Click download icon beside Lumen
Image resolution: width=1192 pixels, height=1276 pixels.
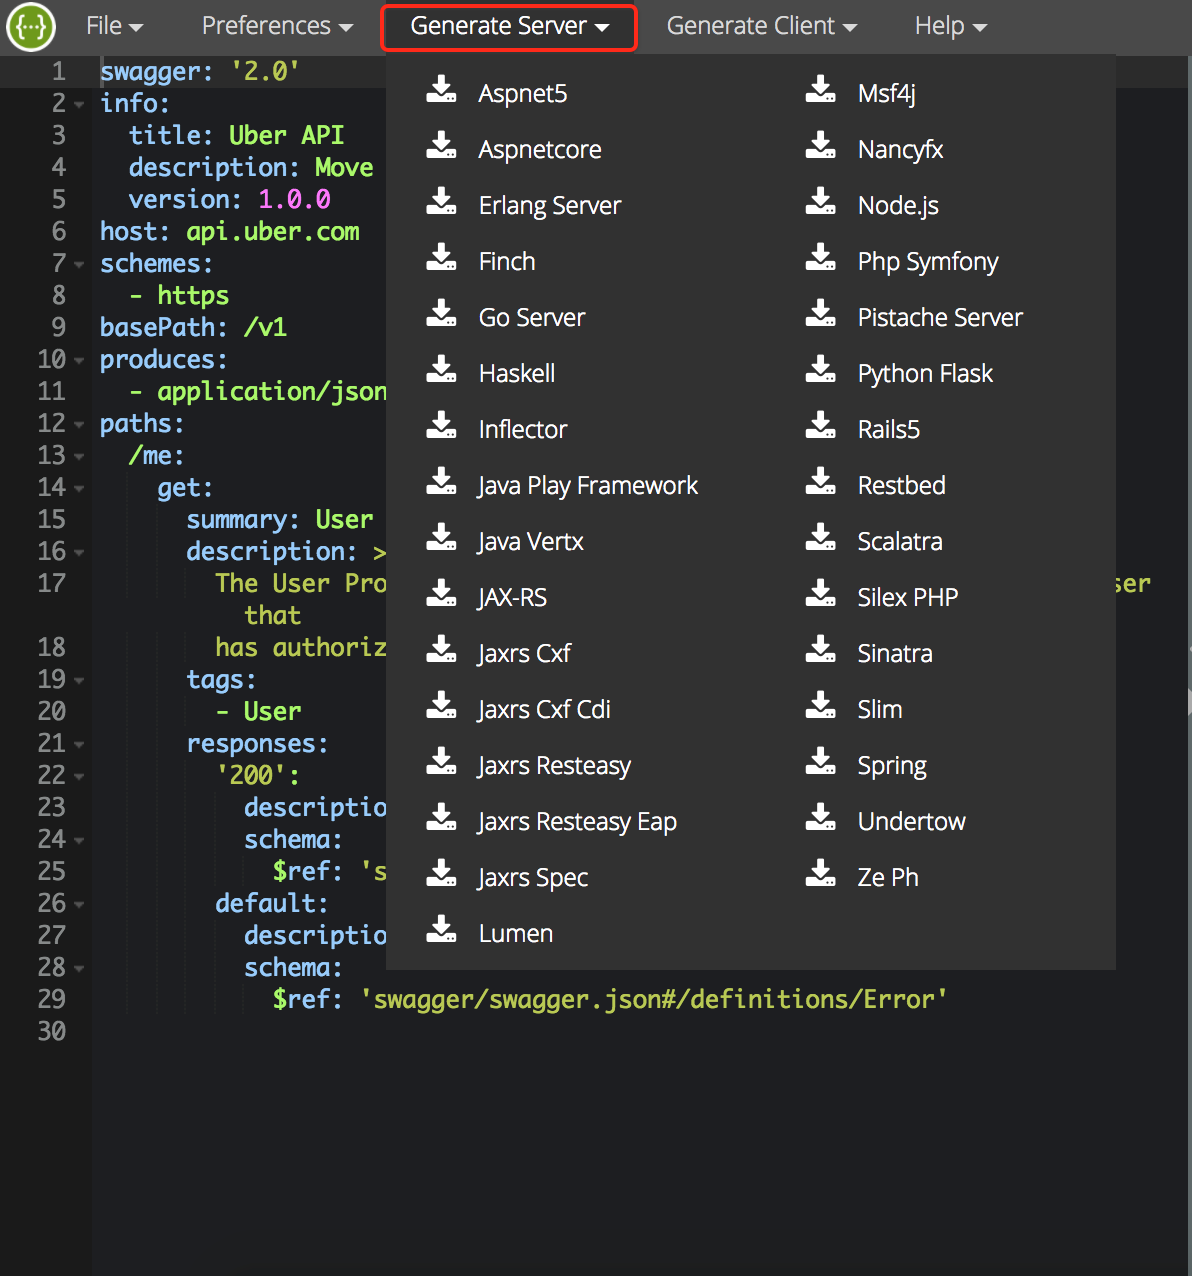(x=441, y=930)
